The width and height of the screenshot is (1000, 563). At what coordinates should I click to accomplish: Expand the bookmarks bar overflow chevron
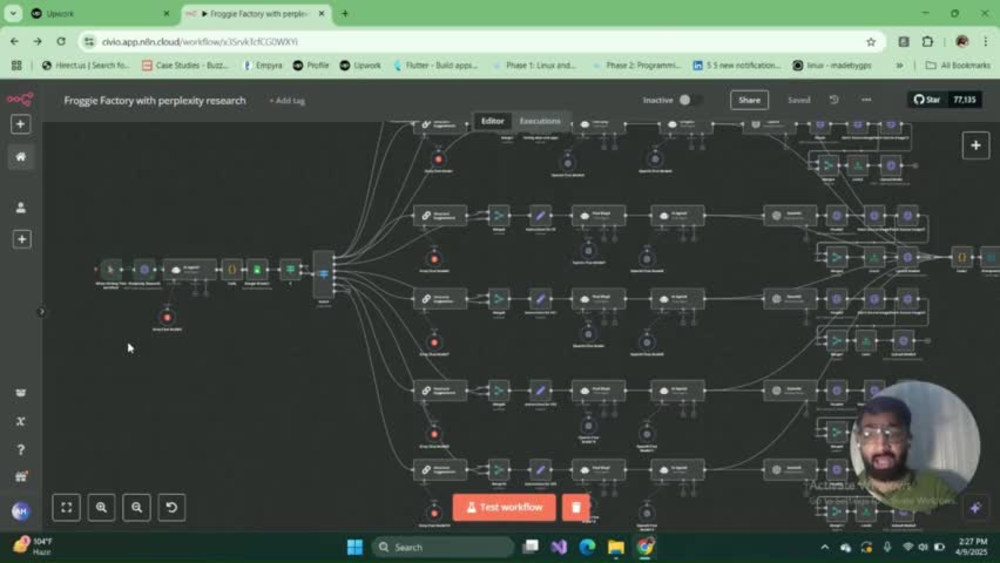[x=899, y=65]
